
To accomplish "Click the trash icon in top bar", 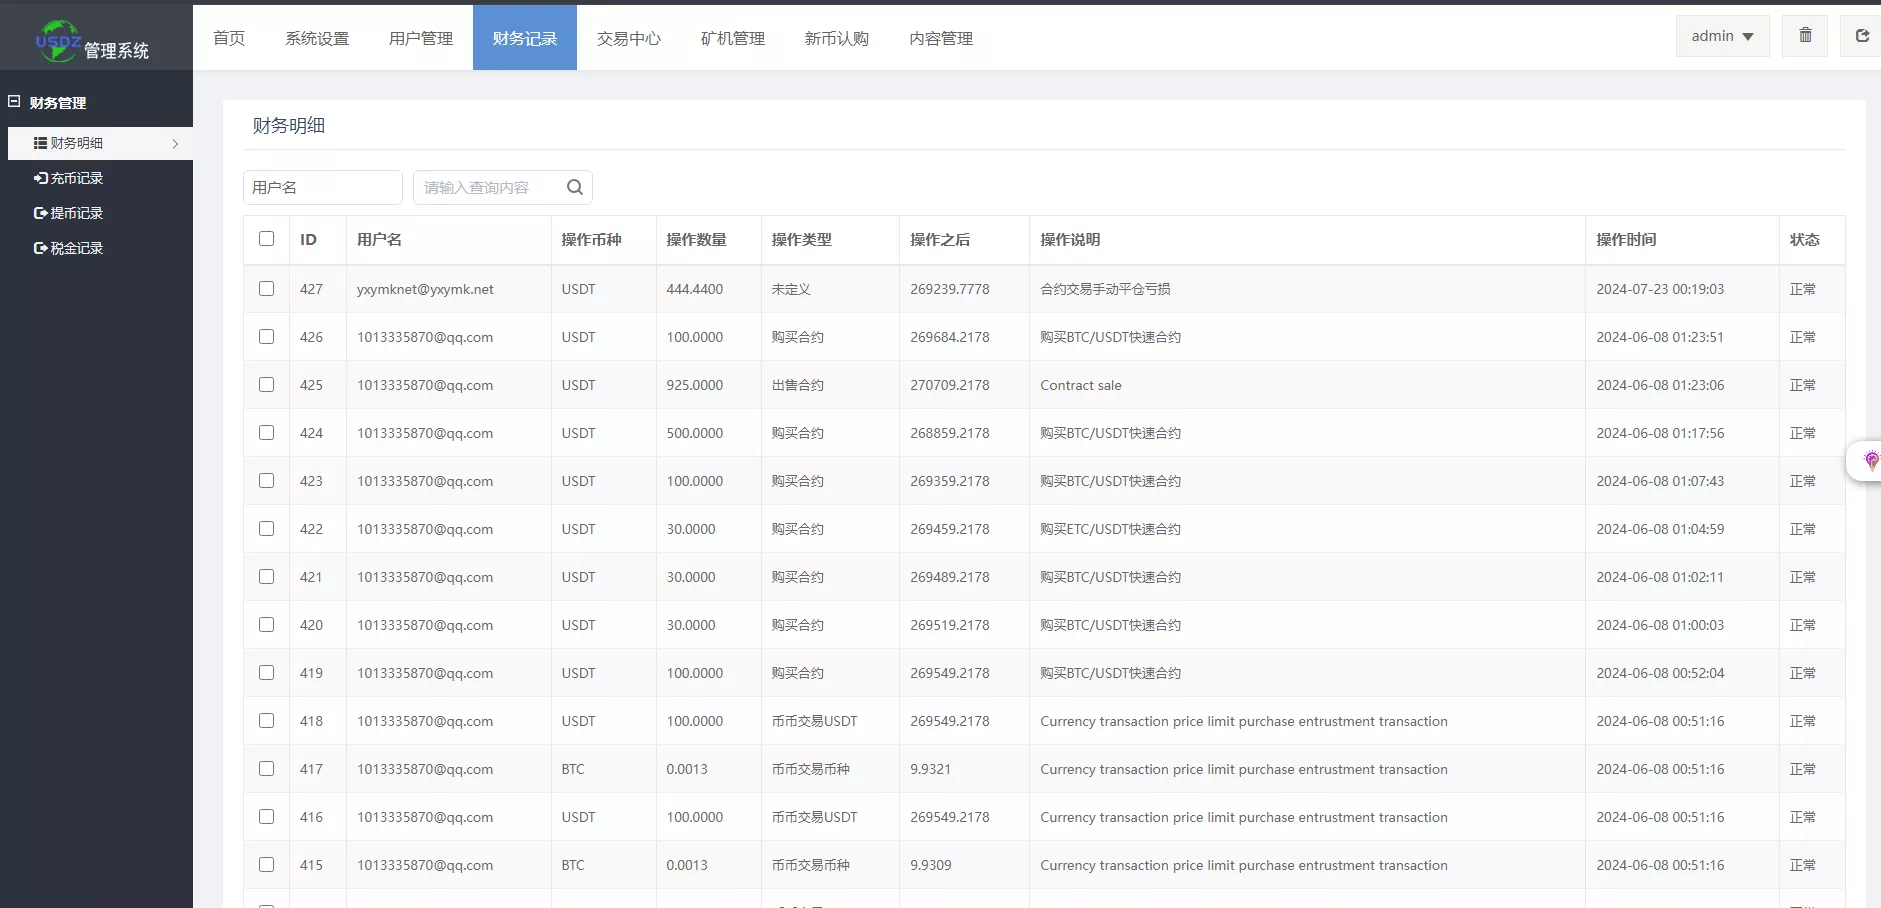I will click(x=1805, y=36).
